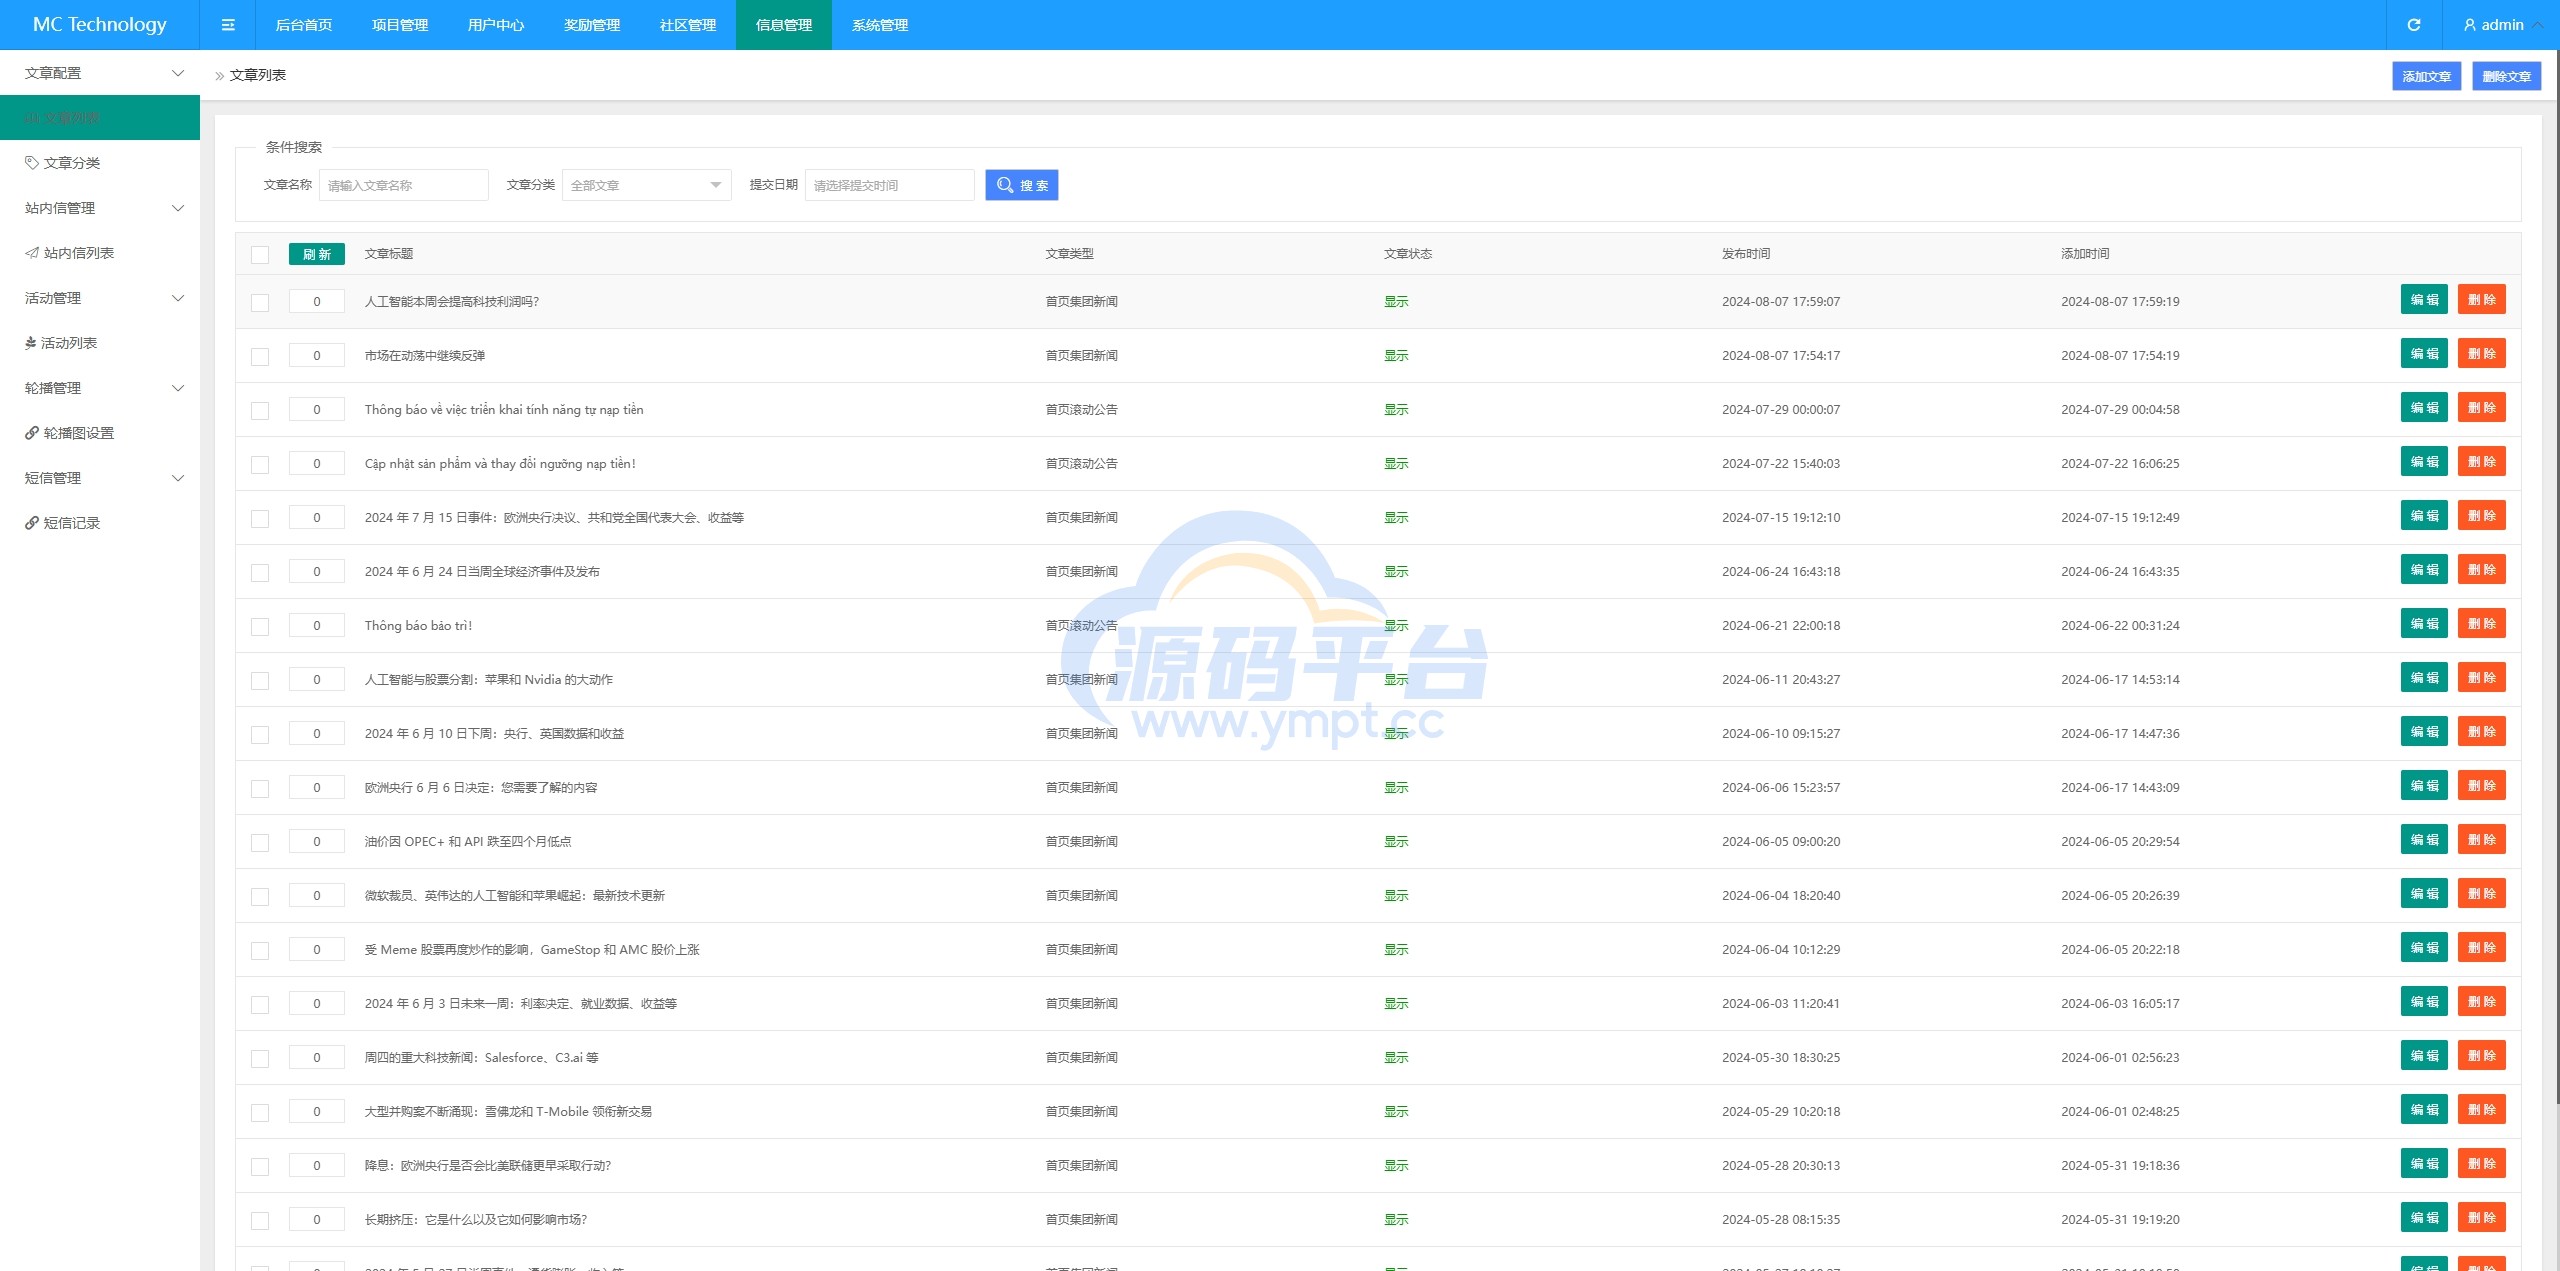Check the row Cập nhật sản phẩm
2560x1271 pixels.
click(260, 464)
